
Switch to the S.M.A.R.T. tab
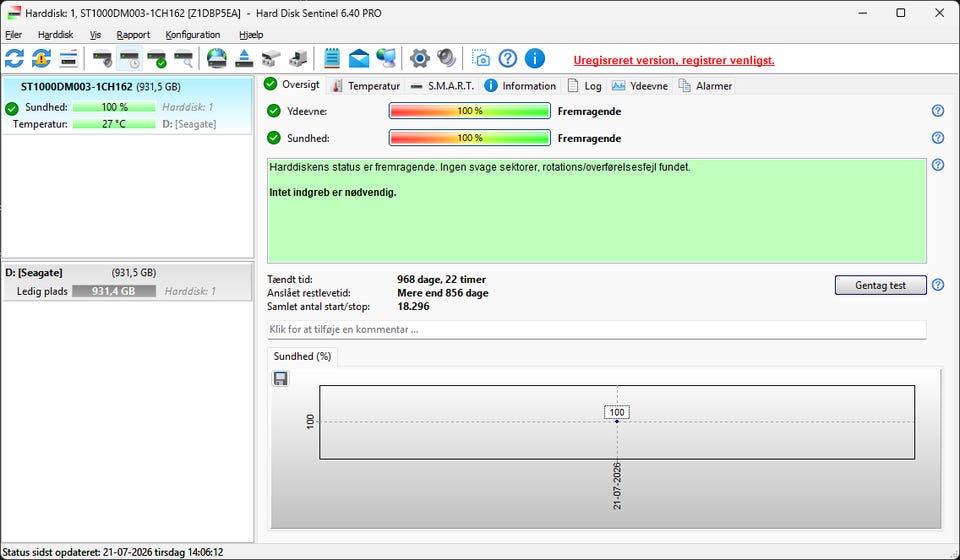click(443, 86)
